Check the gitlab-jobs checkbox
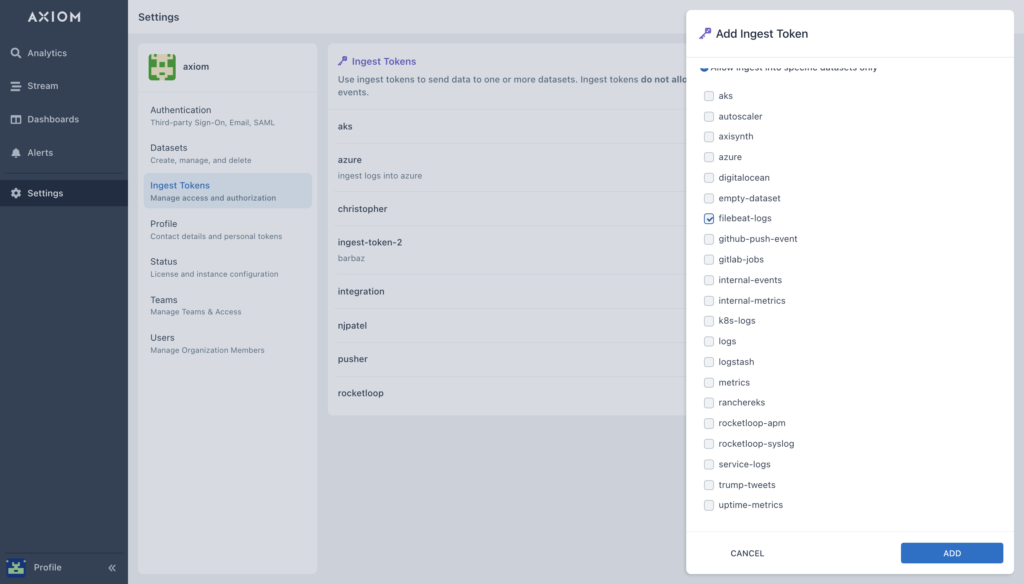The image size is (1024, 584). [x=709, y=259]
